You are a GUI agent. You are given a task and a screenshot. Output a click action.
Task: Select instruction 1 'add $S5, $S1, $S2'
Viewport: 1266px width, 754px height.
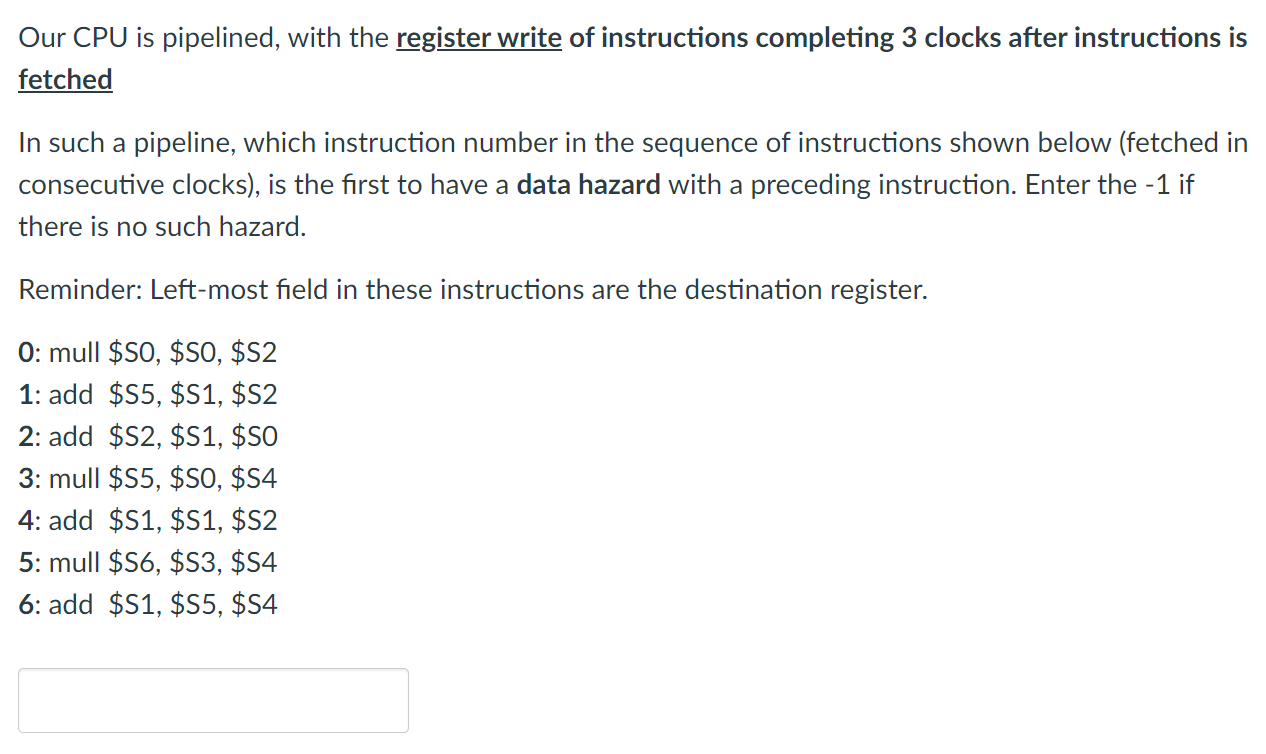point(148,394)
